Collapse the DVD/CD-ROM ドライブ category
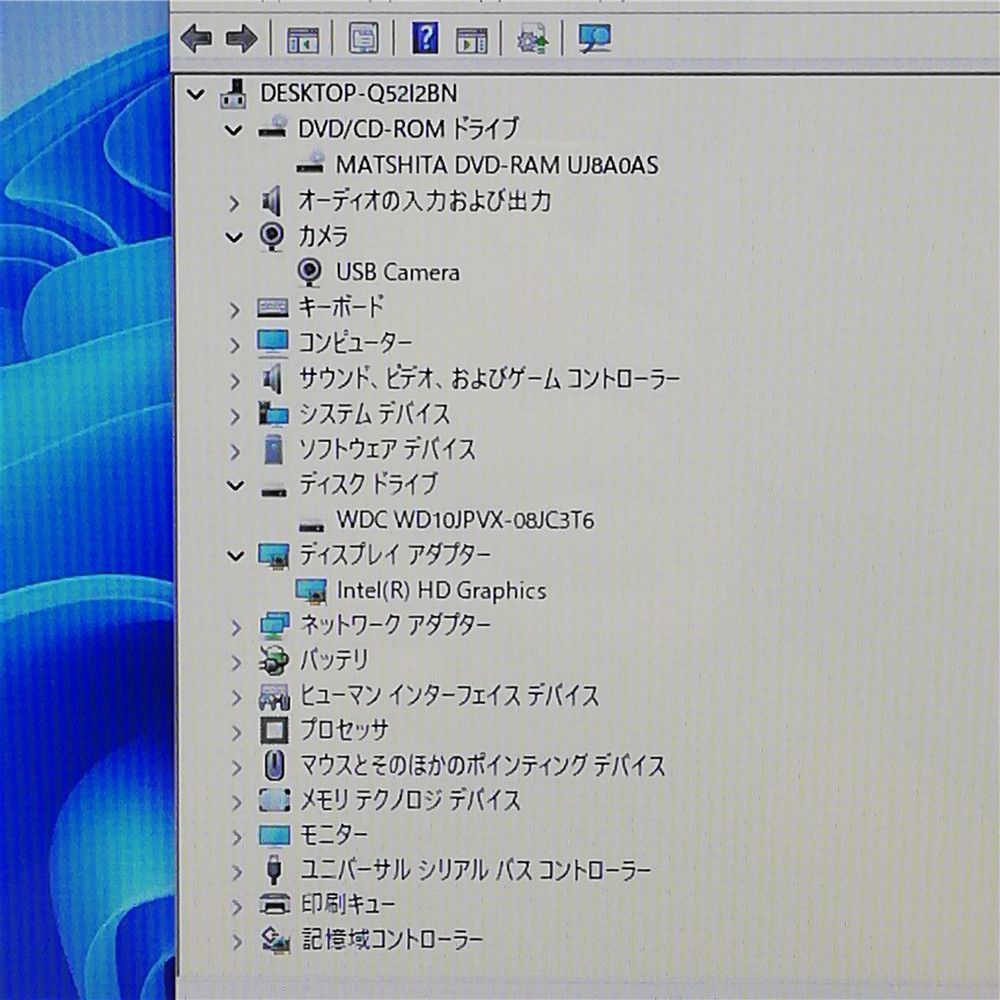The width and height of the screenshot is (1000, 1000). [x=234, y=130]
